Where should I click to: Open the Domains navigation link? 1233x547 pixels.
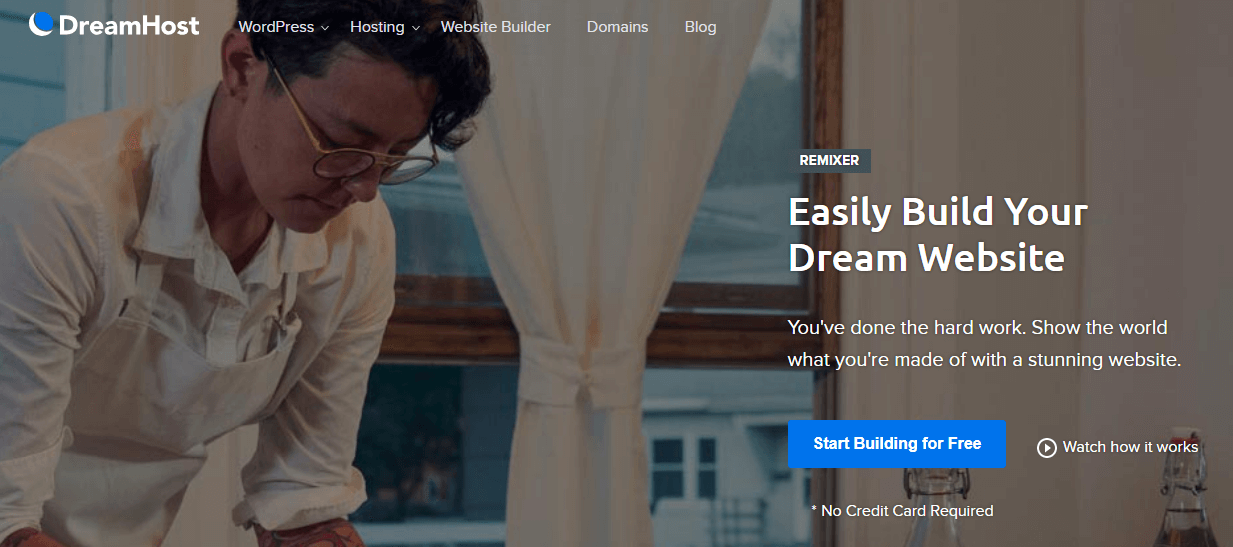pos(617,27)
